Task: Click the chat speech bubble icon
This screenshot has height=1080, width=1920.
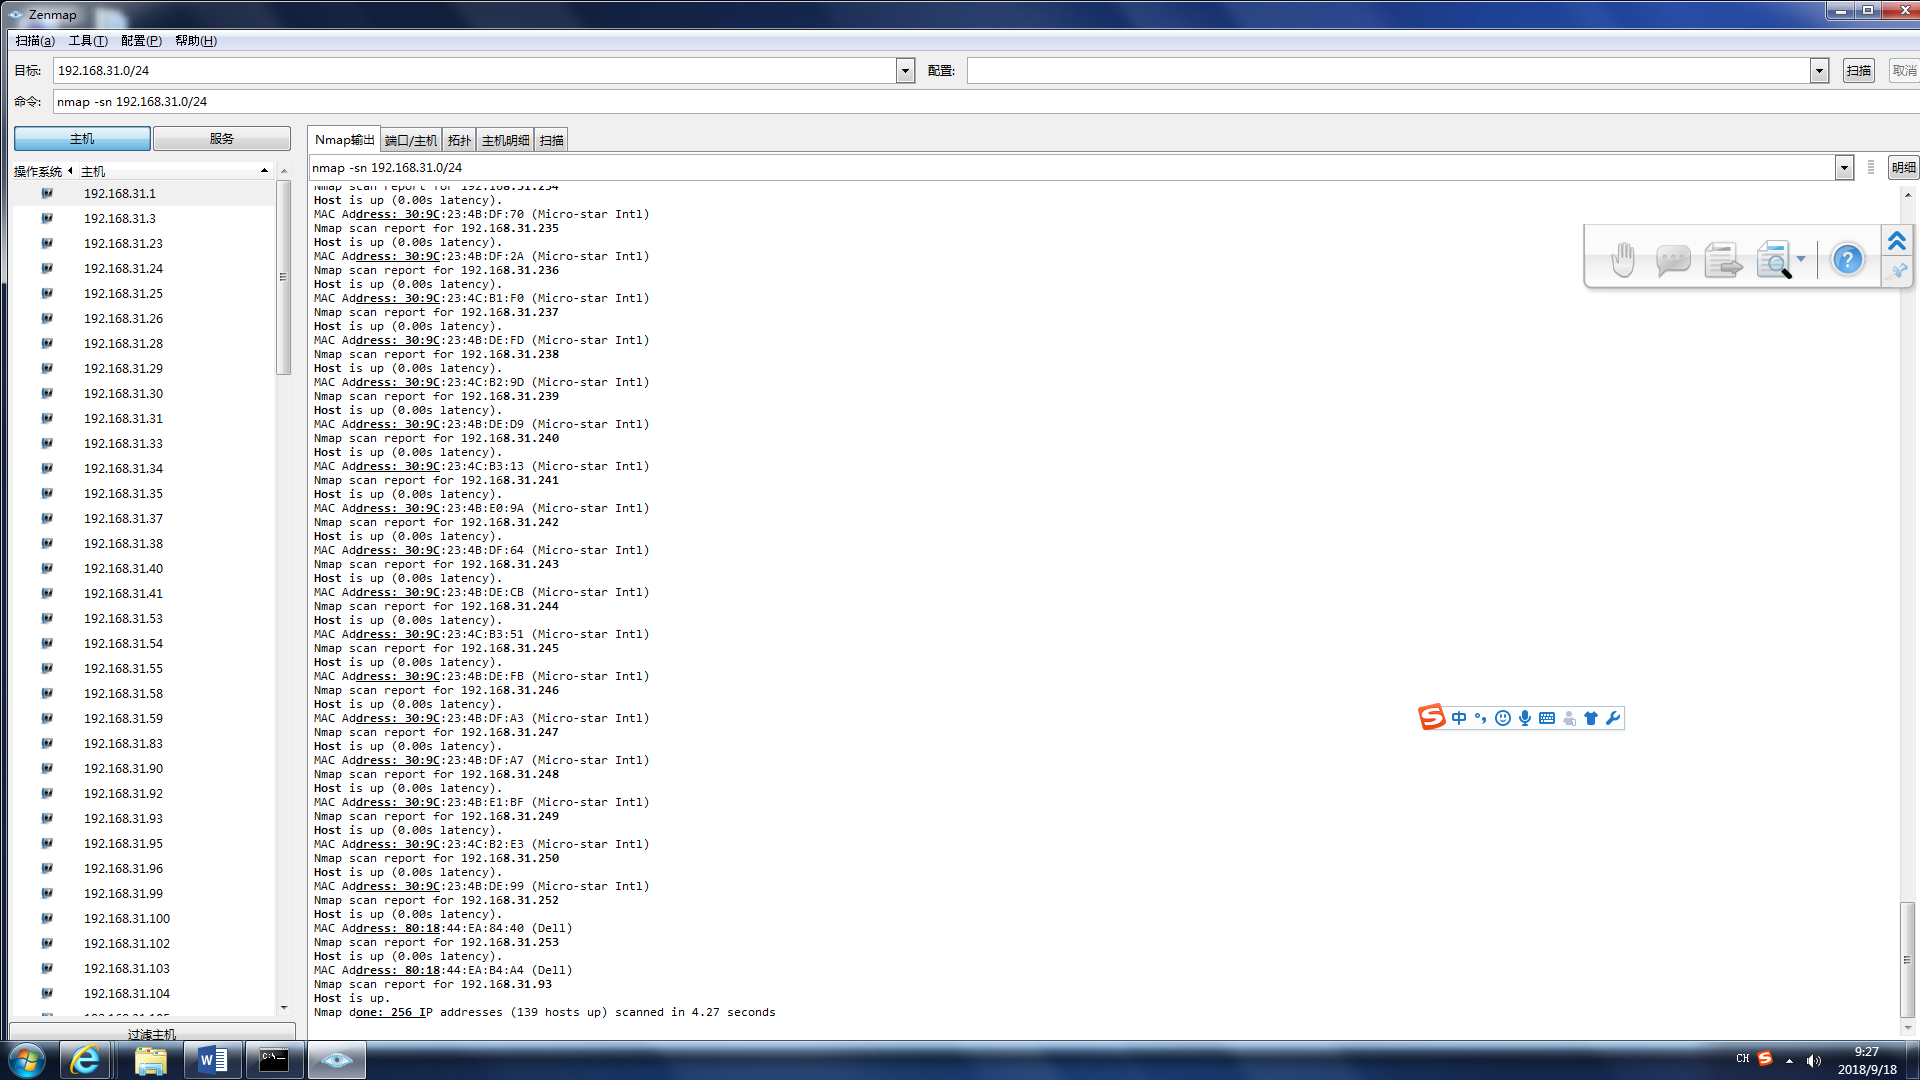Action: coord(1672,260)
